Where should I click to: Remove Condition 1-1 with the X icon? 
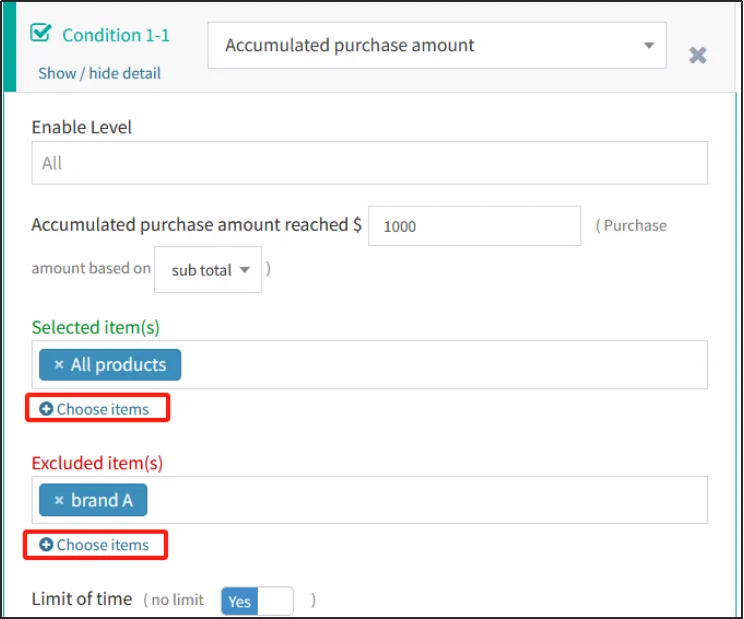[x=698, y=55]
